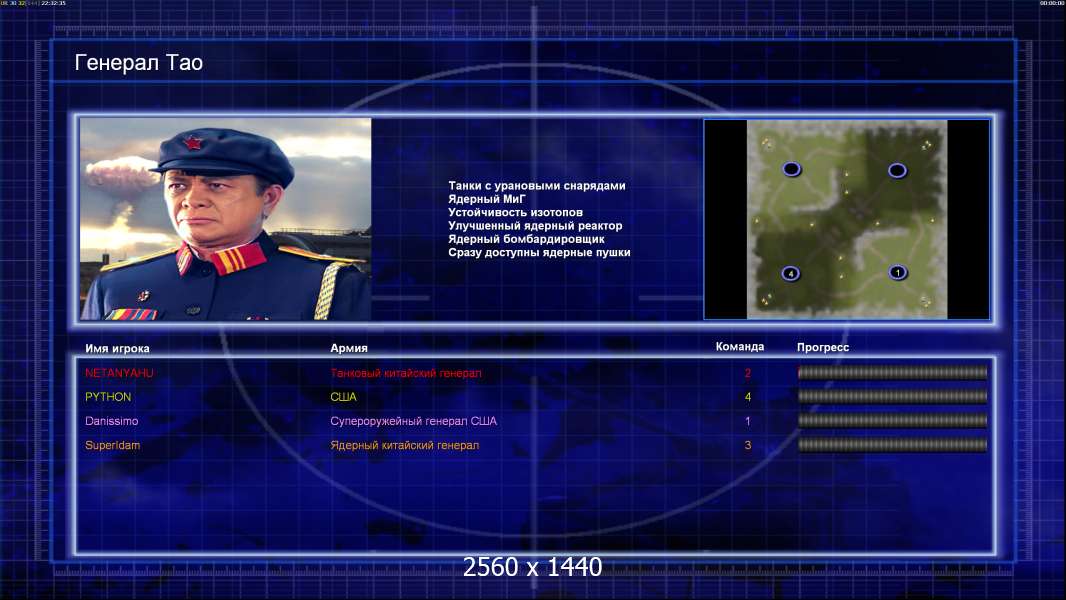Click the 'США' army entry for PYTHON
Viewport: 1066px width, 600px height.
[x=343, y=397]
